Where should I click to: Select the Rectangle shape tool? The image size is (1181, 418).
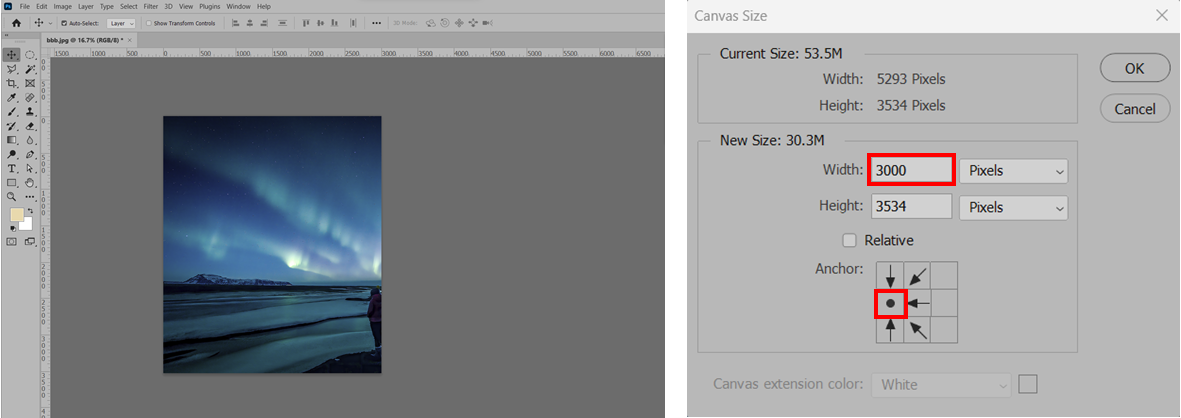click(x=11, y=182)
